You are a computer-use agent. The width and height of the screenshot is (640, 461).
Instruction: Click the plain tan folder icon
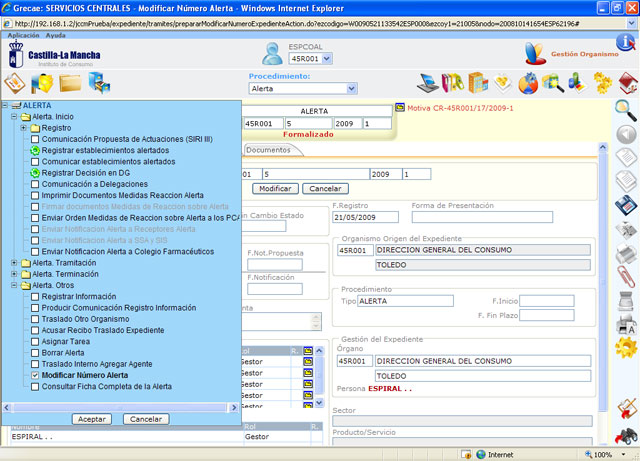pyautogui.click(x=70, y=83)
